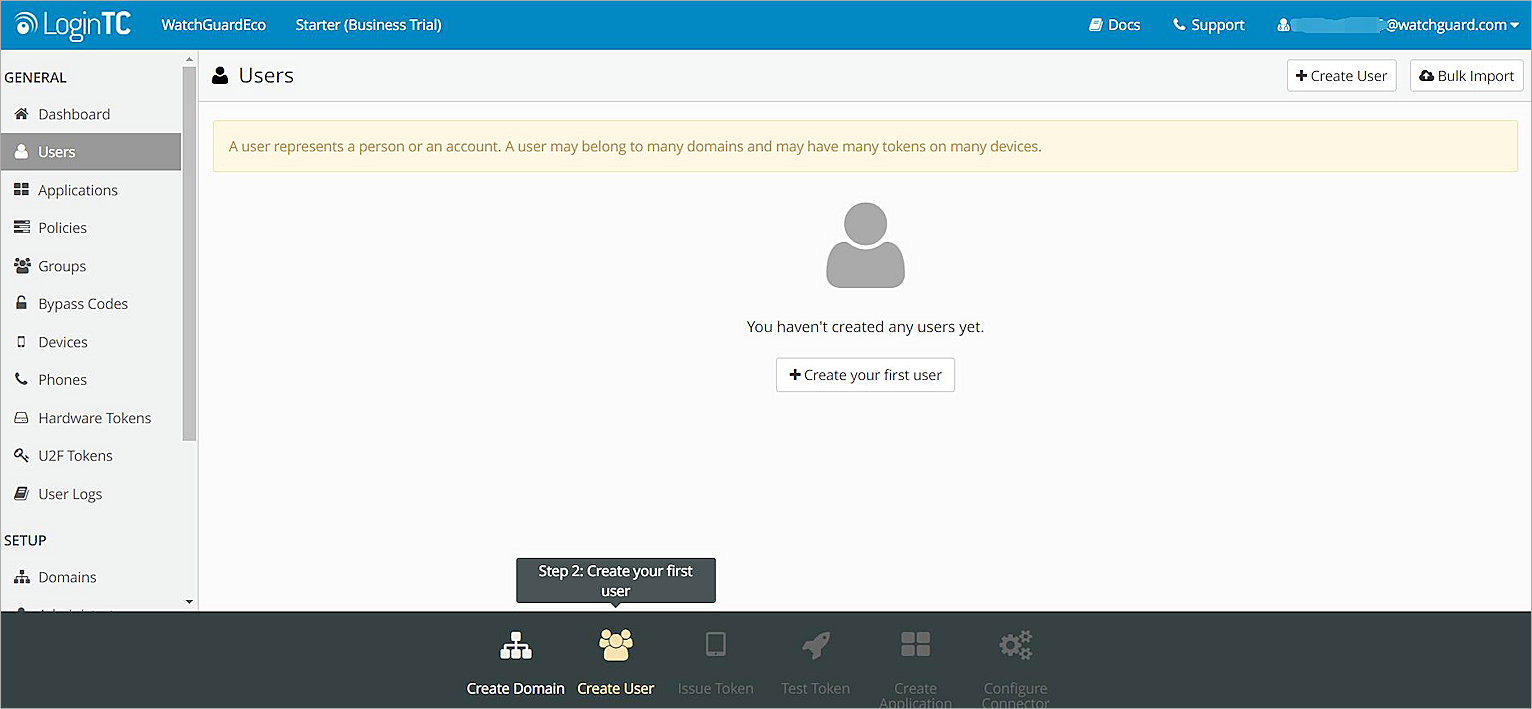Open the Configure Connector gears icon
This screenshot has height=709, width=1532.
[1015, 645]
